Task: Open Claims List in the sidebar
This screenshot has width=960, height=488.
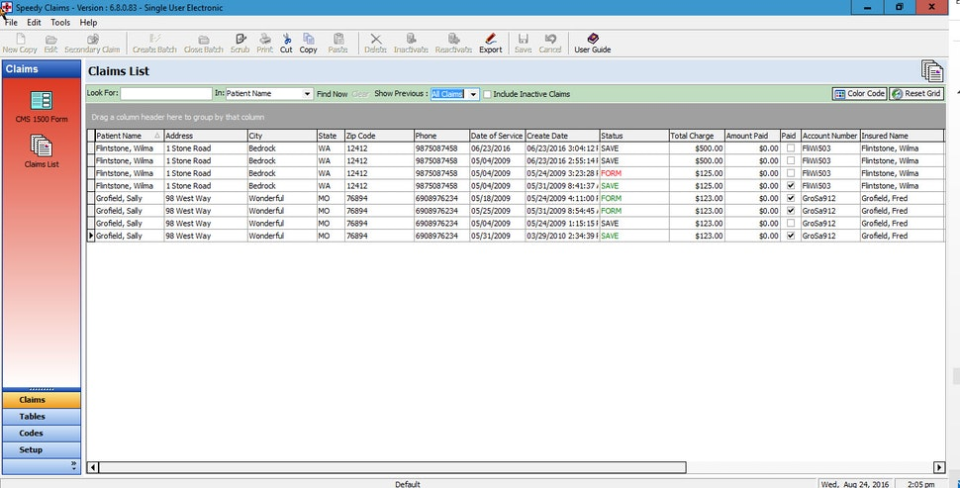Action: (x=42, y=151)
